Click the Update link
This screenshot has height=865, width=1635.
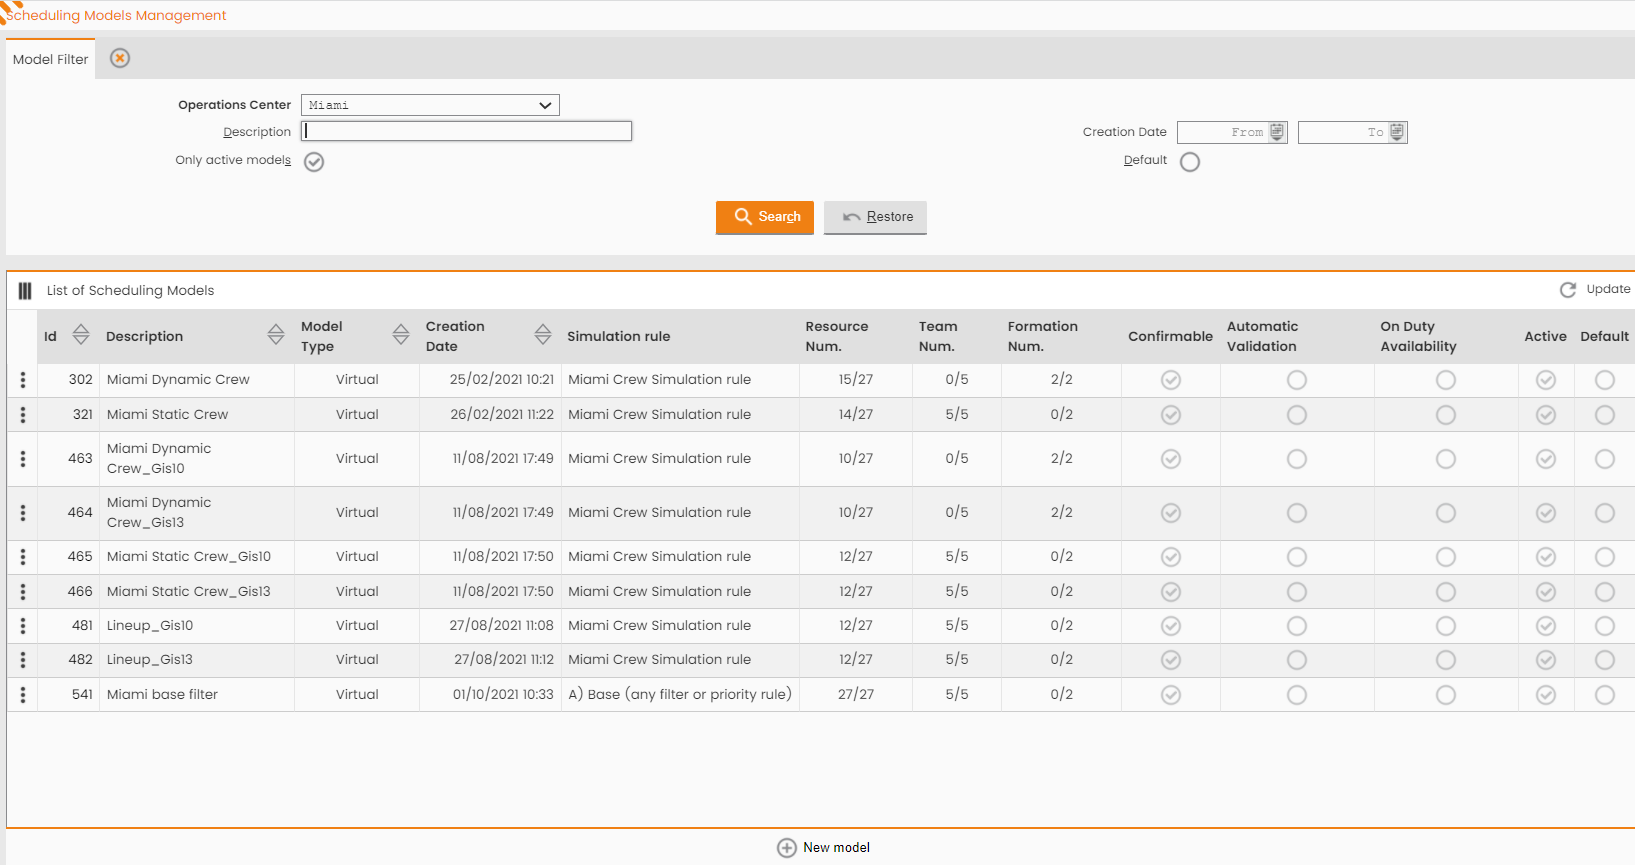coord(1608,289)
